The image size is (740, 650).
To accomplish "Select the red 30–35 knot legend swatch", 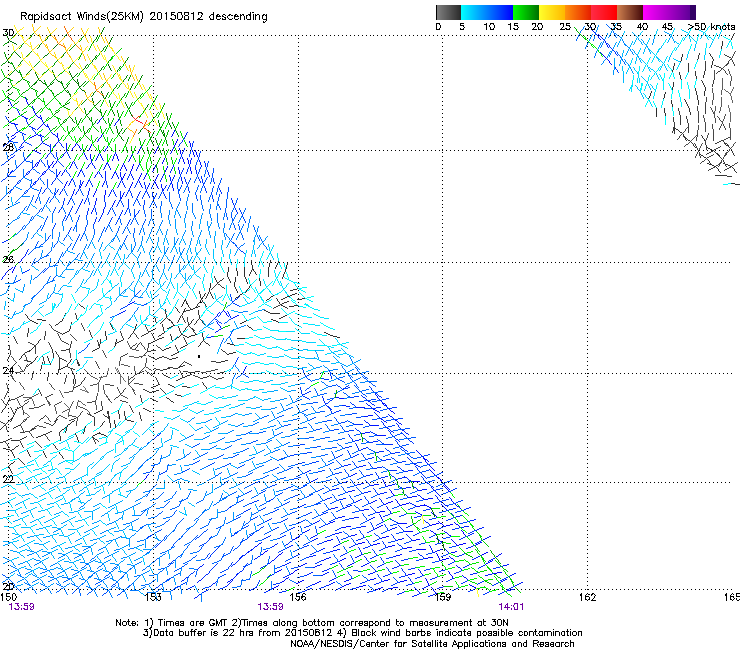I will tap(604, 12).
